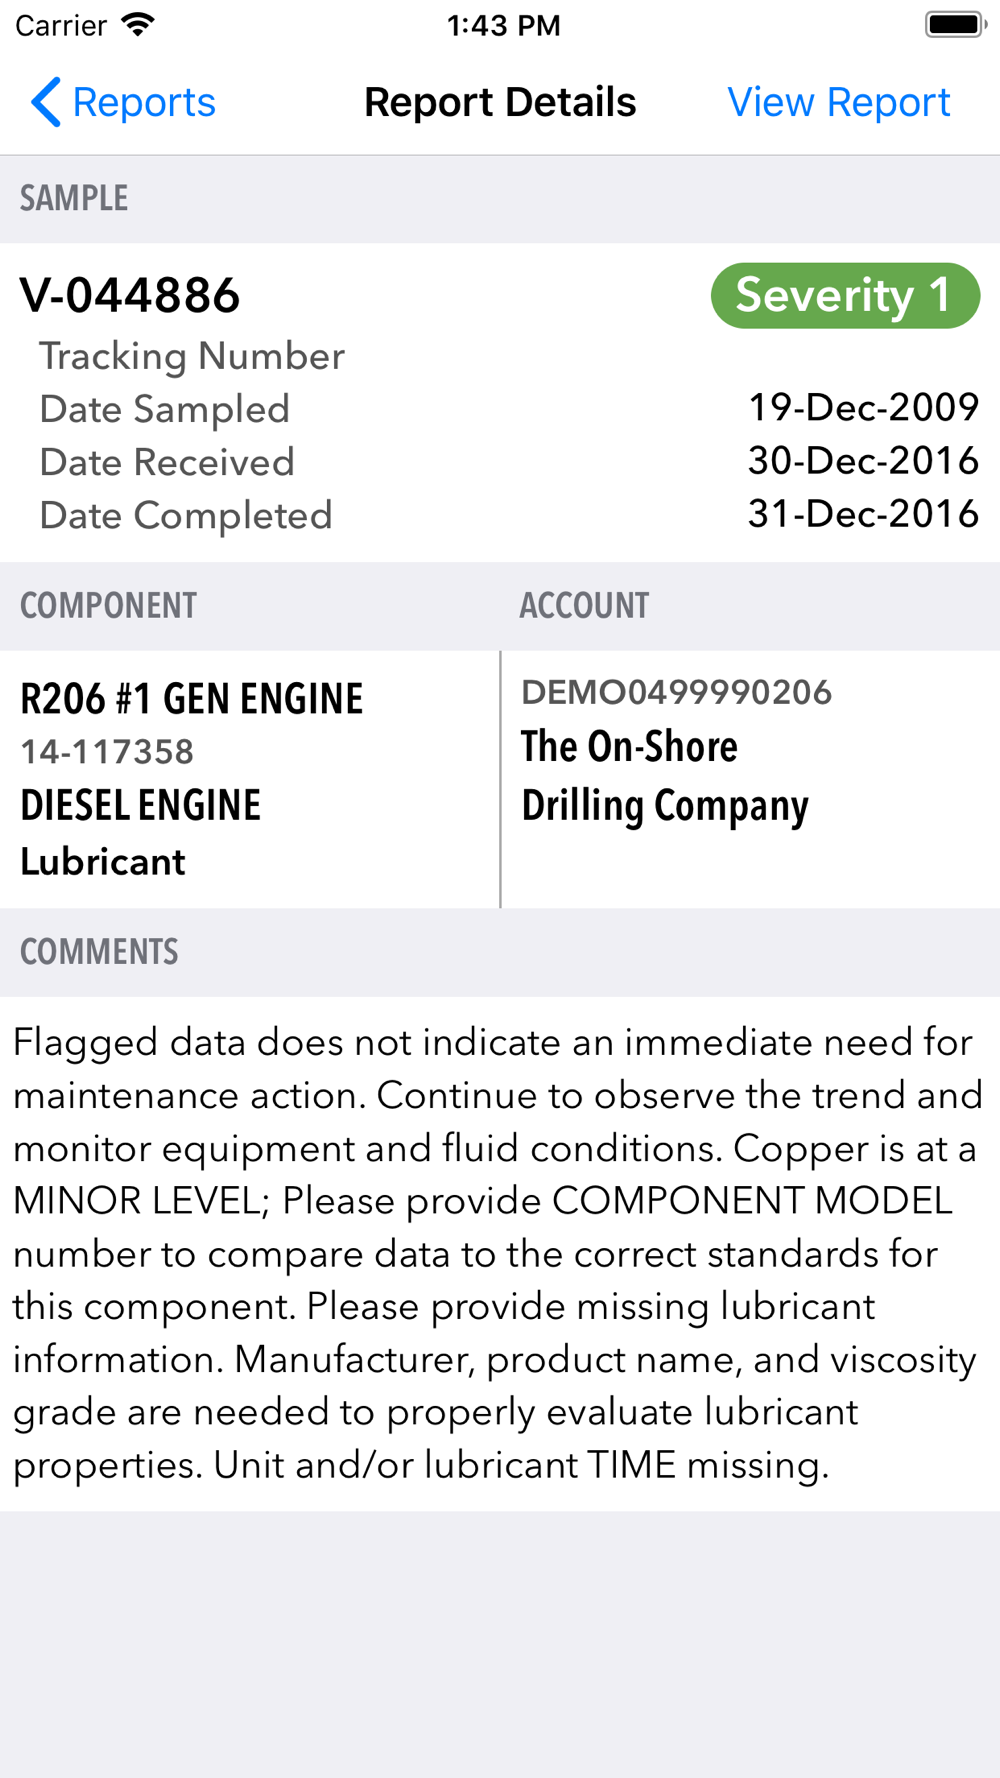1000x1778 pixels.
Task: Tap Date Received value 30-Dec-2016
Action: pos(863,461)
